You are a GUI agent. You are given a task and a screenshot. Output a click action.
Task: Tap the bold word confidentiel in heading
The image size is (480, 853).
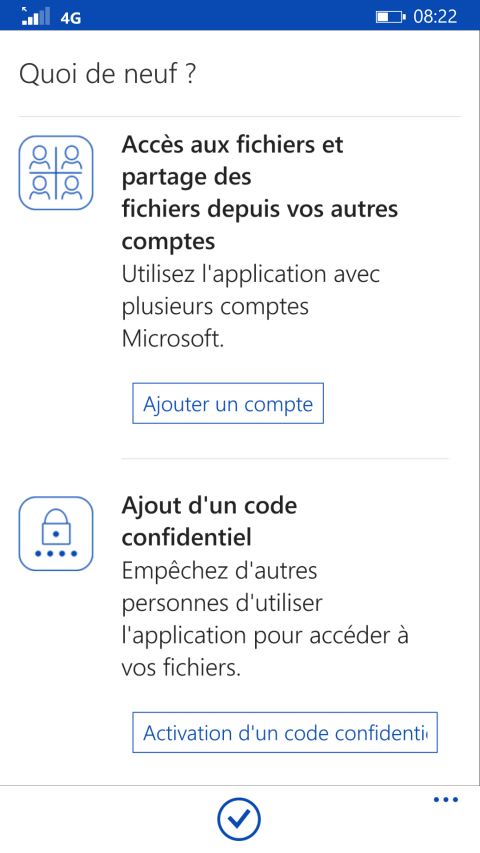pyautogui.click(x=187, y=537)
